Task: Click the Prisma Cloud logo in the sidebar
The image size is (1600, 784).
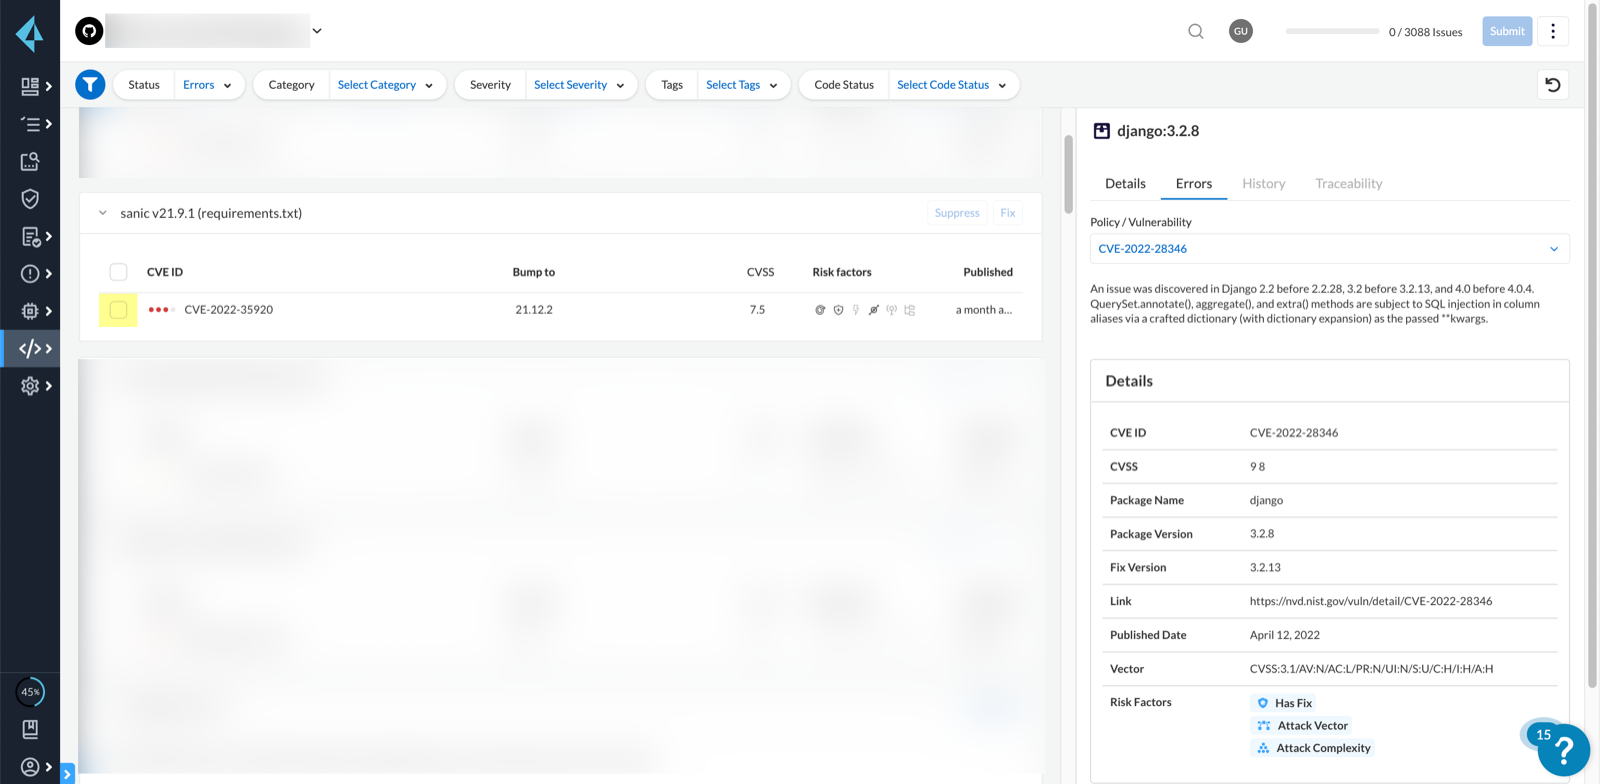Action: coord(30,34)
